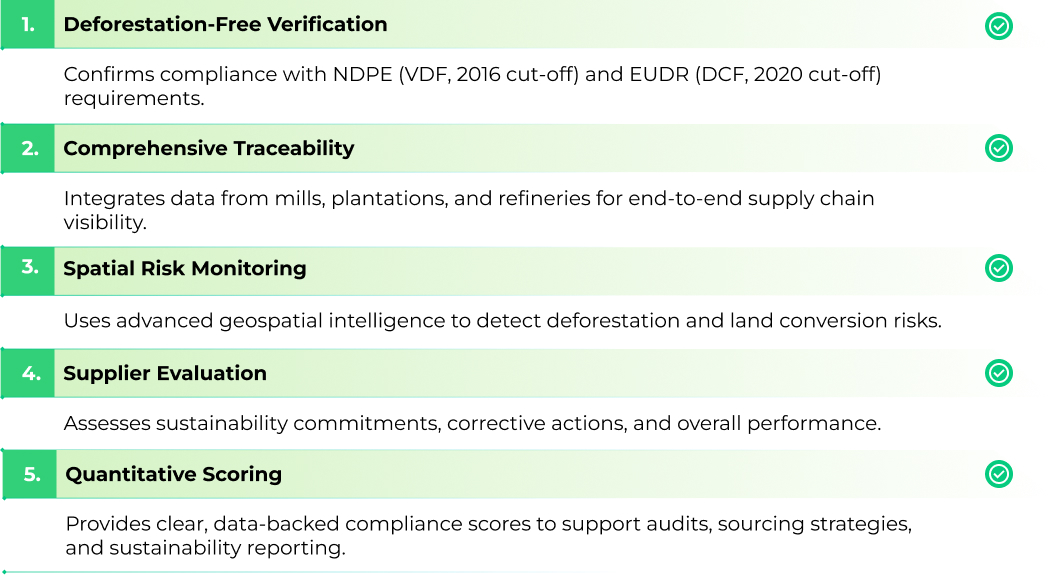This screenshot has width=1057, height=575.
Task: Click the green number 3 badge
Action: pyautogui.click(x=29, y=268)
